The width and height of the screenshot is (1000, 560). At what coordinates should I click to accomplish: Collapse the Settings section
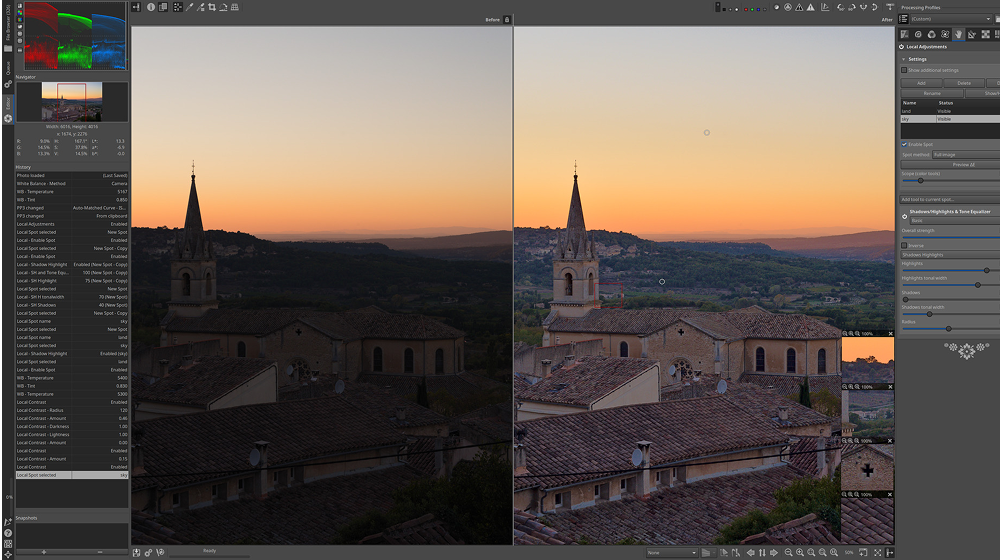point(904,59)
